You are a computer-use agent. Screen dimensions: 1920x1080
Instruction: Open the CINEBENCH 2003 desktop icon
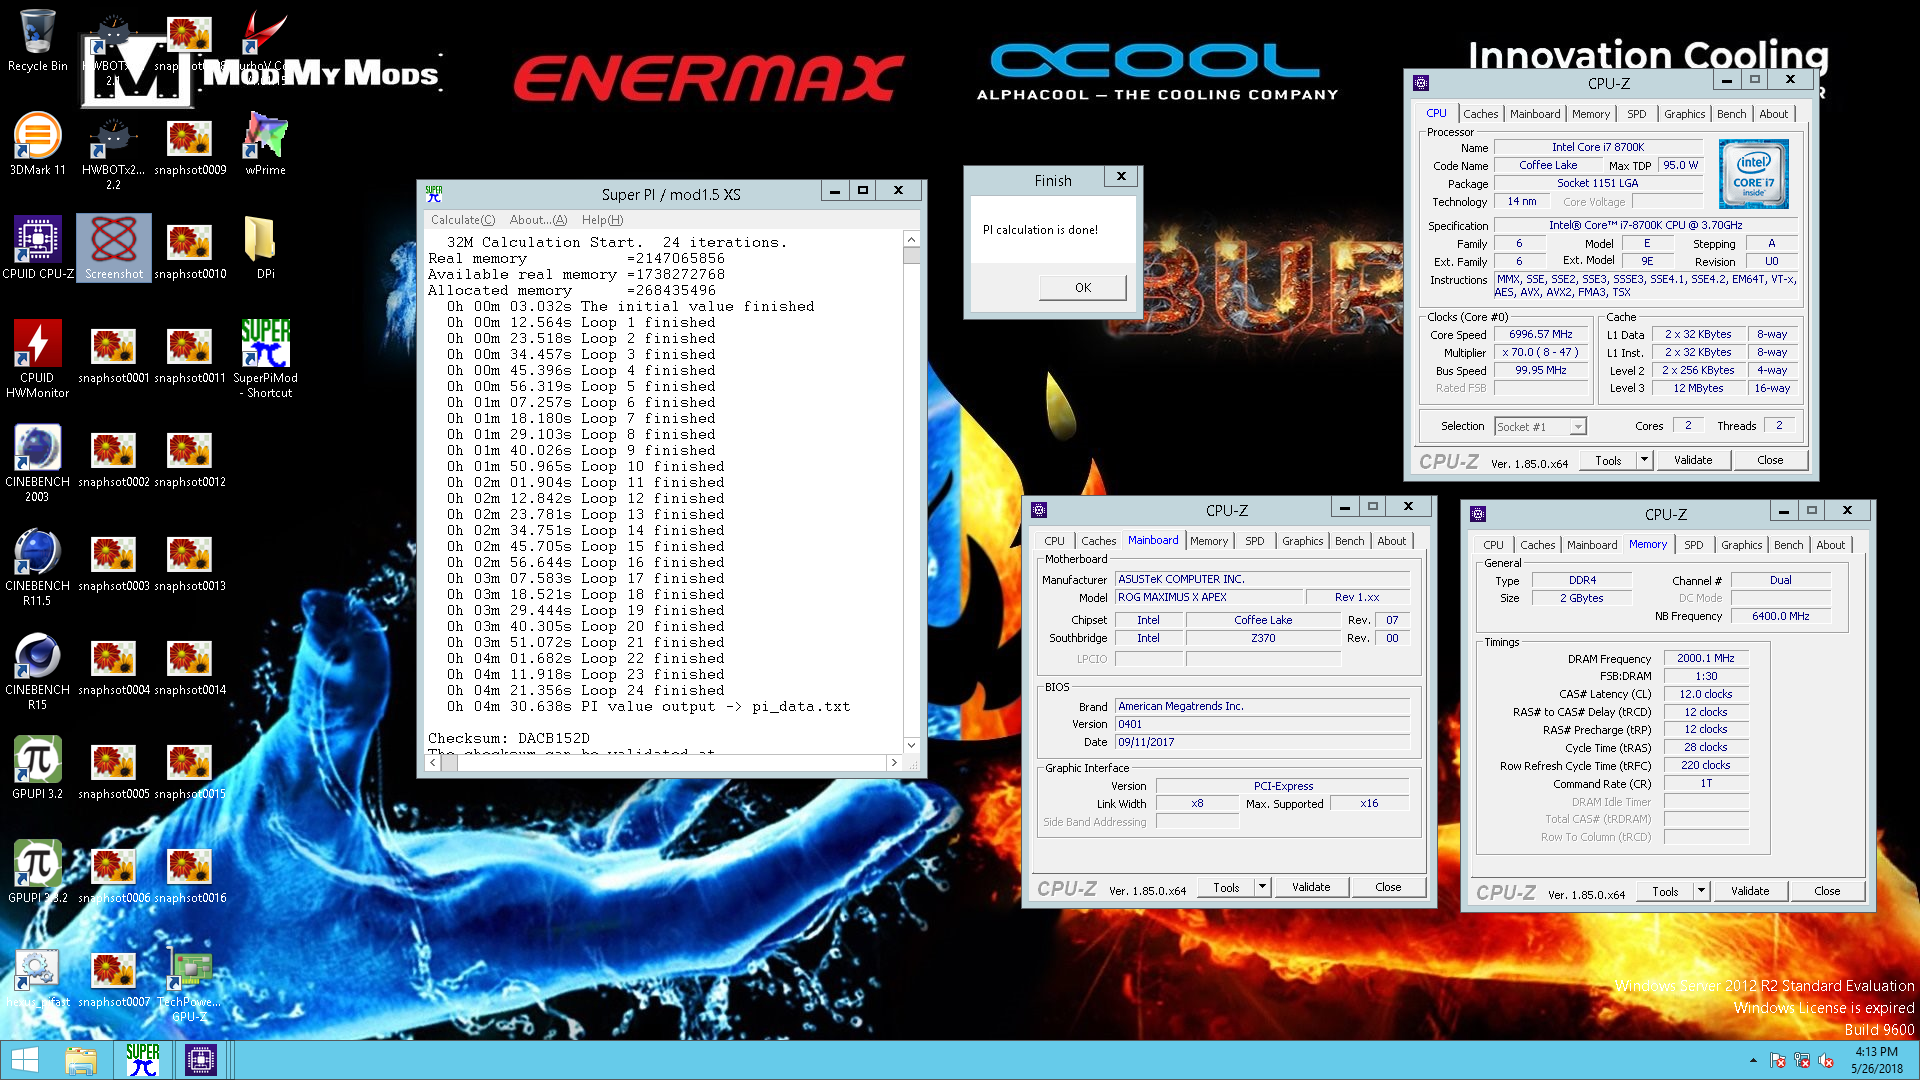[x=37, y=463]
